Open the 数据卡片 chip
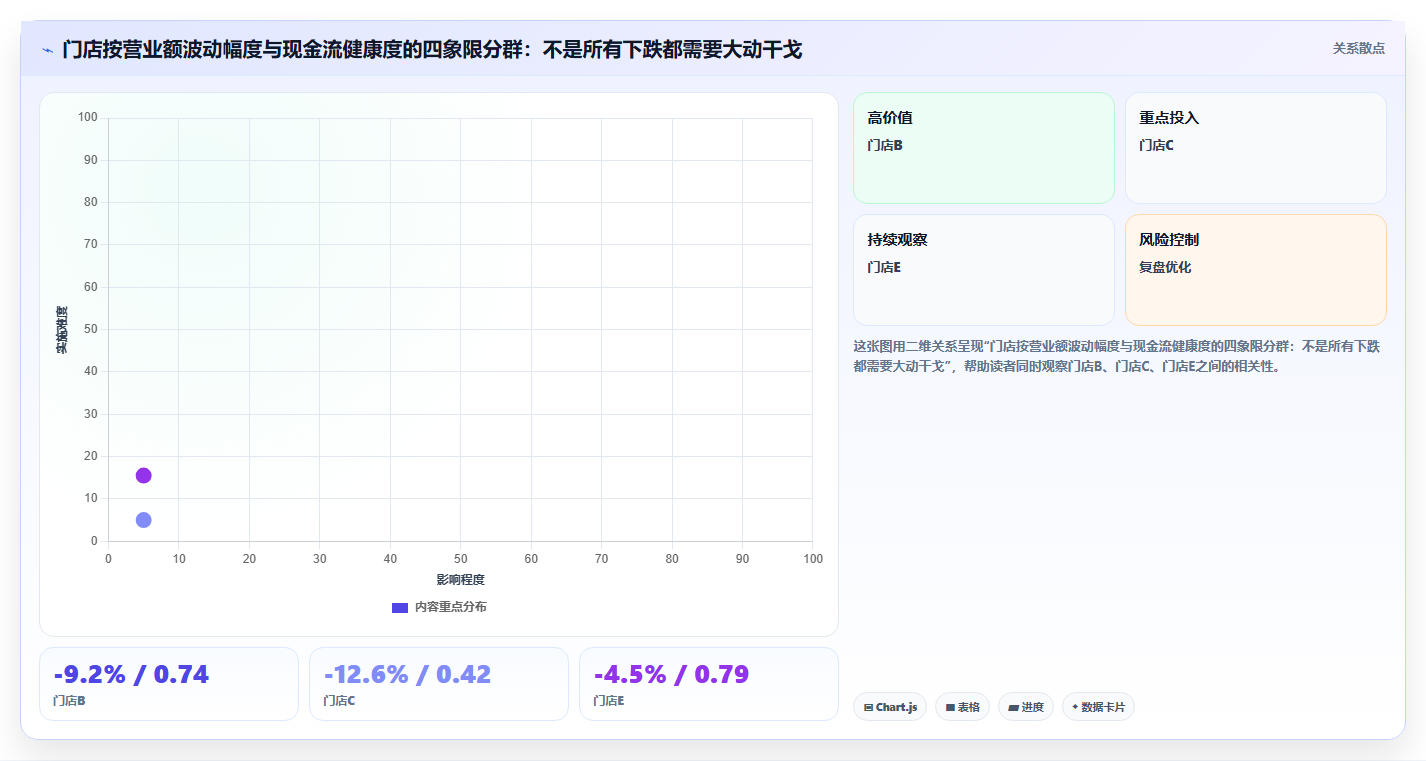The image size is (1426, 761). [1098, 707]
